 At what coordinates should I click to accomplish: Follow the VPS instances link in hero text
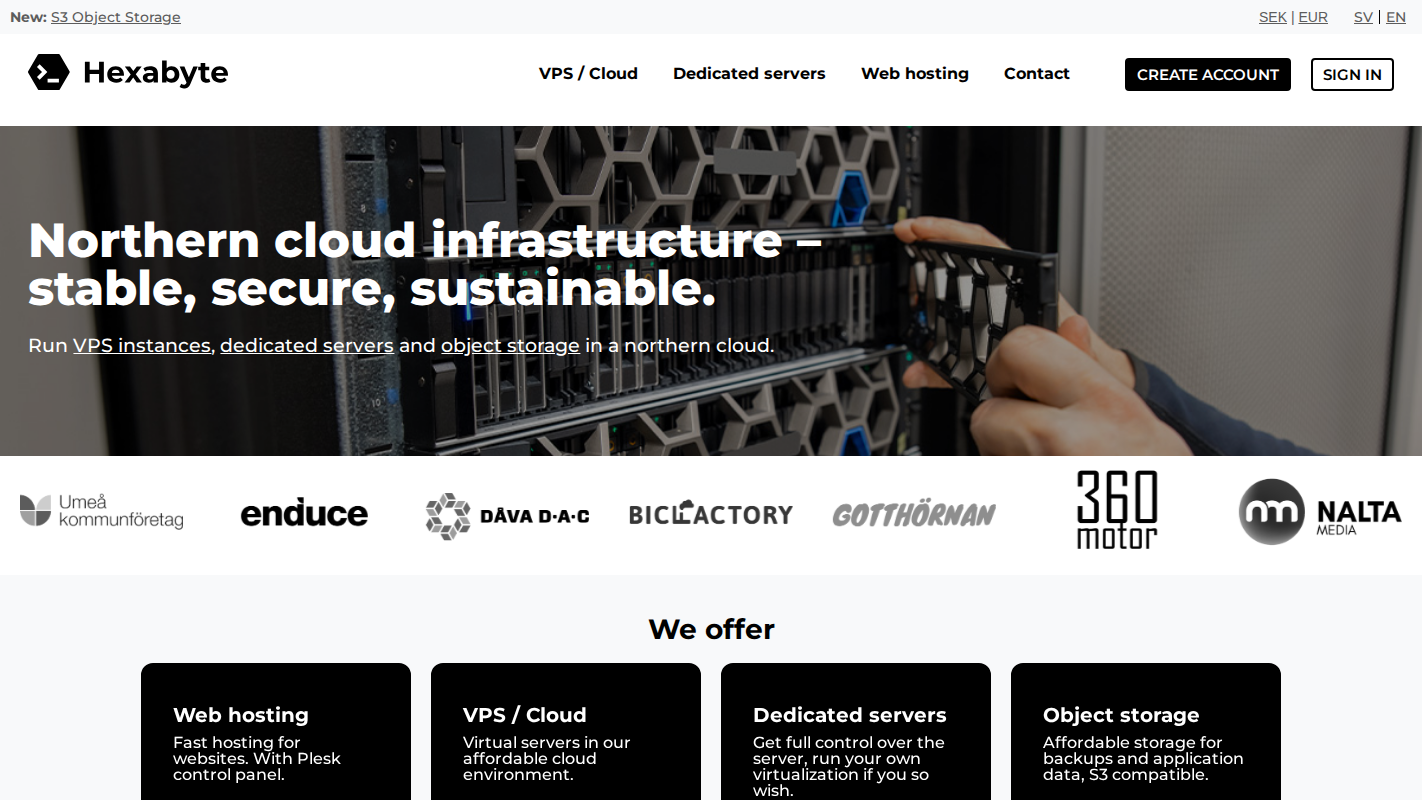coord(142,346)
